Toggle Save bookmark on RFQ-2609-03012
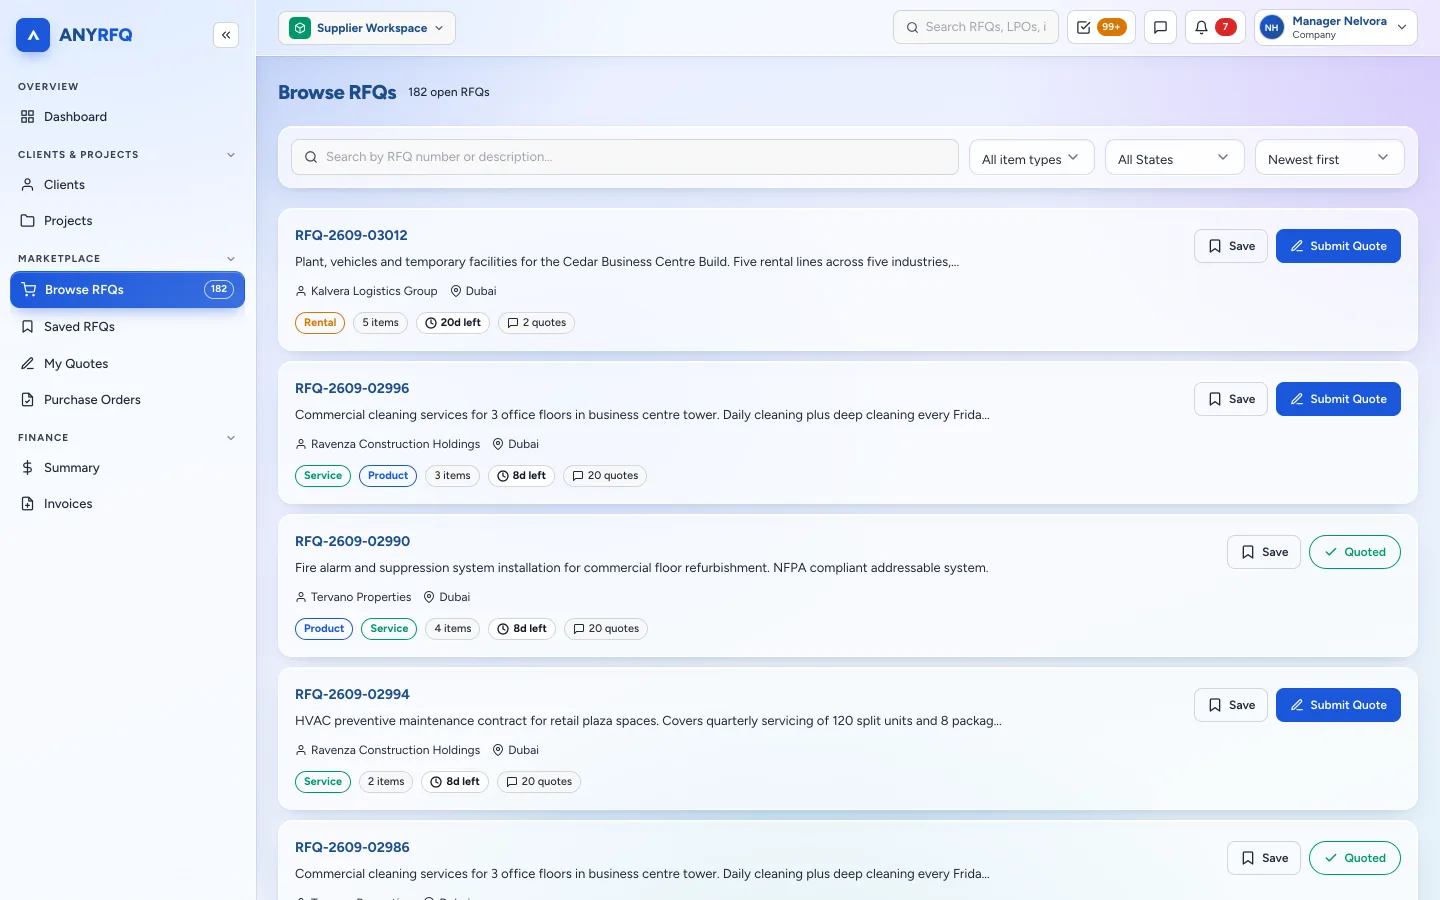Screen dimensions: 1440x900 (x=1231, y=246)
